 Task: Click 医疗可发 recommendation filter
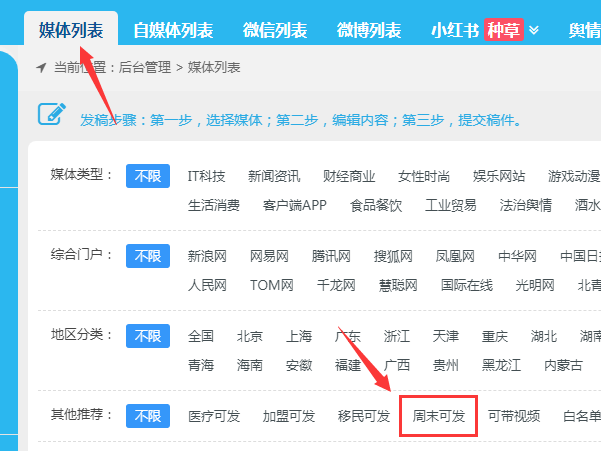pyautogui.click(x=214, y=416)
